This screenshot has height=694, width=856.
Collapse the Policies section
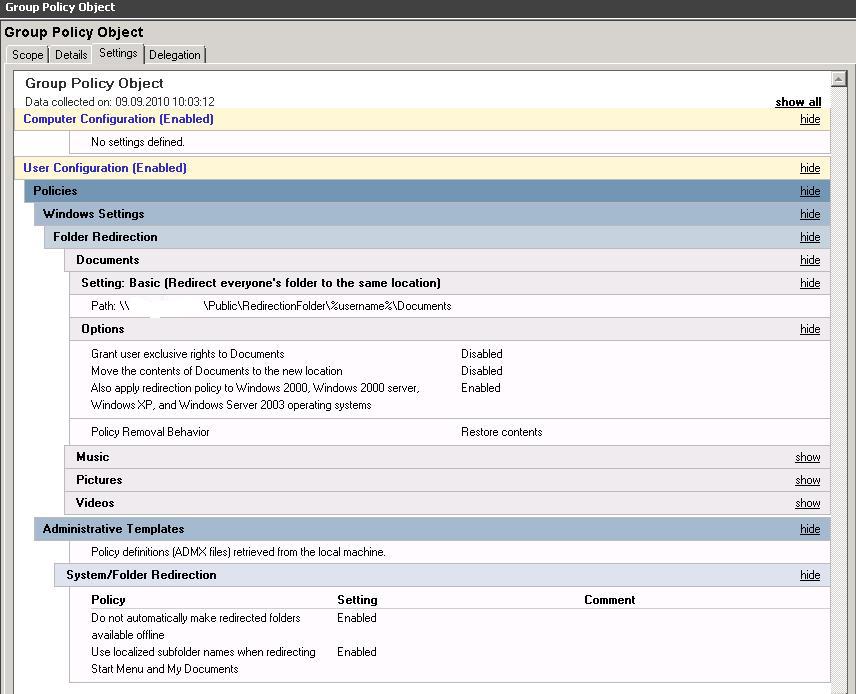pyautogui.click(x=810, y=191)
